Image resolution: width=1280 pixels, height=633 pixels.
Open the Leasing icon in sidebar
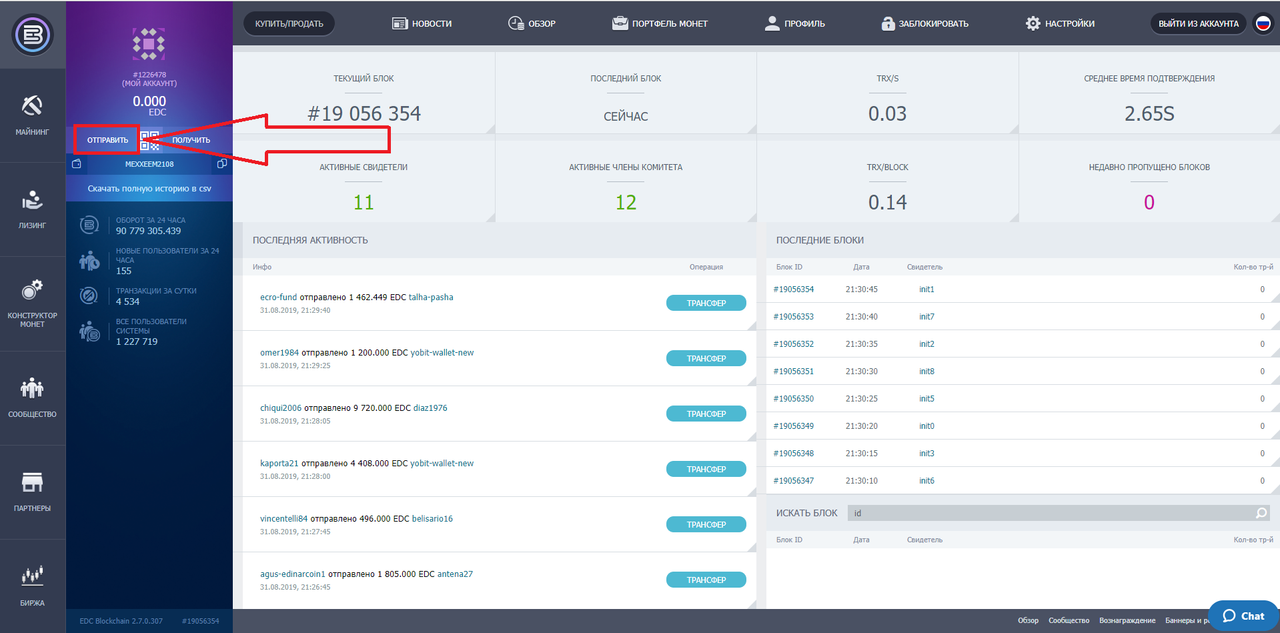(x=32, y=200)
